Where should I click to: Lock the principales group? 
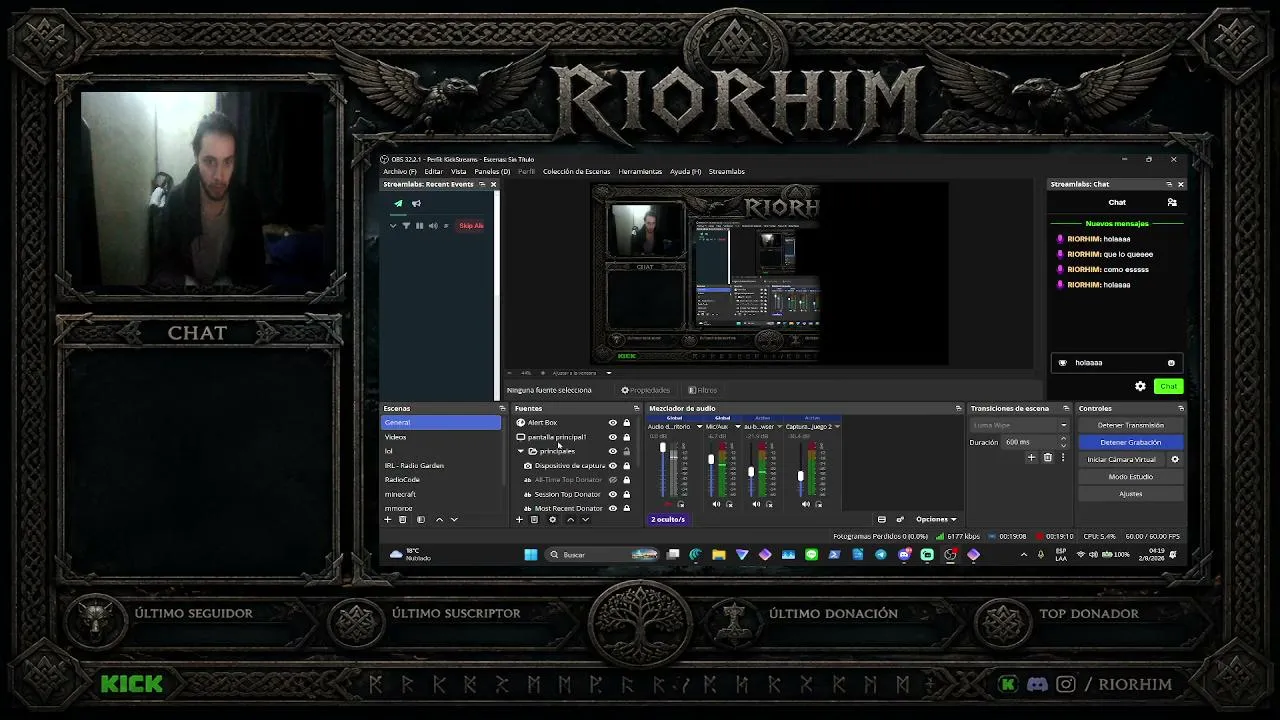(627, 451)
